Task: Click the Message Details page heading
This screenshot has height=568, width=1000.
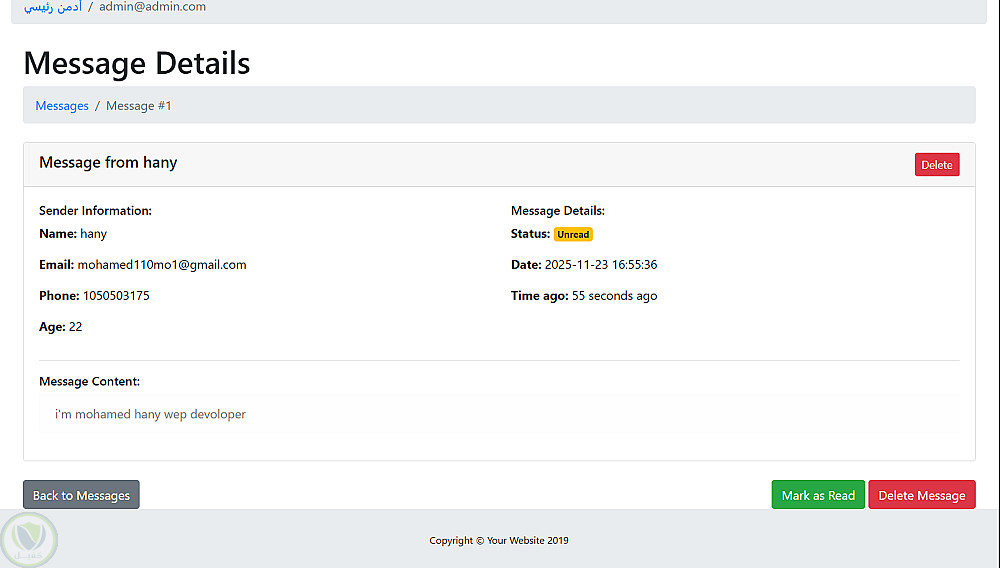Action: tap(136, 63)
